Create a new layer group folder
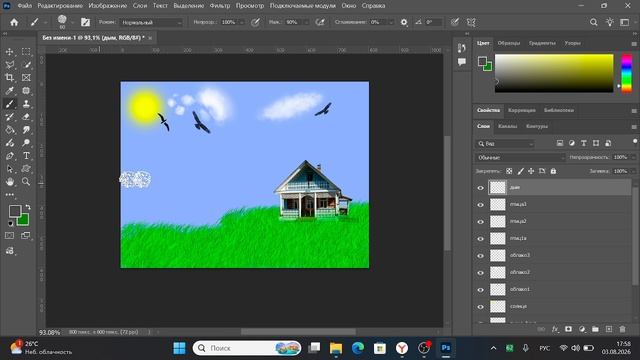This screenshot has width=640, height=360. (595, 329)
